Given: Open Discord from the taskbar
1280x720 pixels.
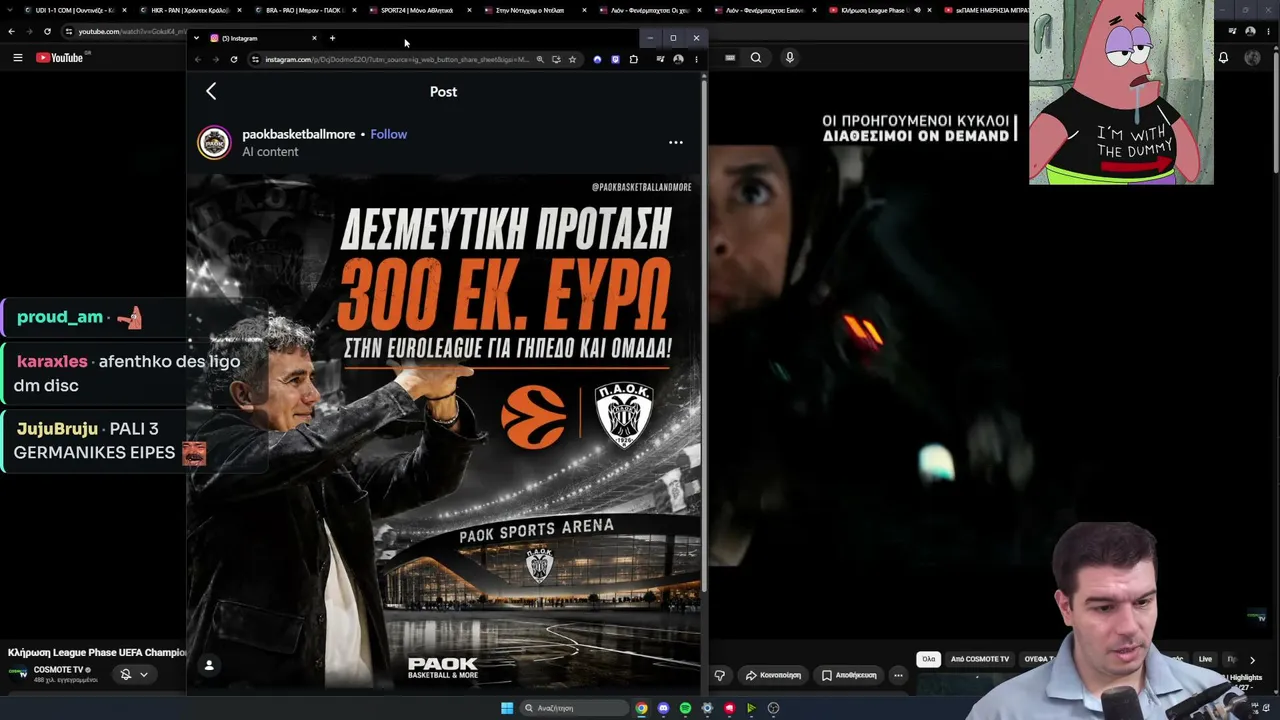Looking at the screenshot, I should (x=663, y=708).
